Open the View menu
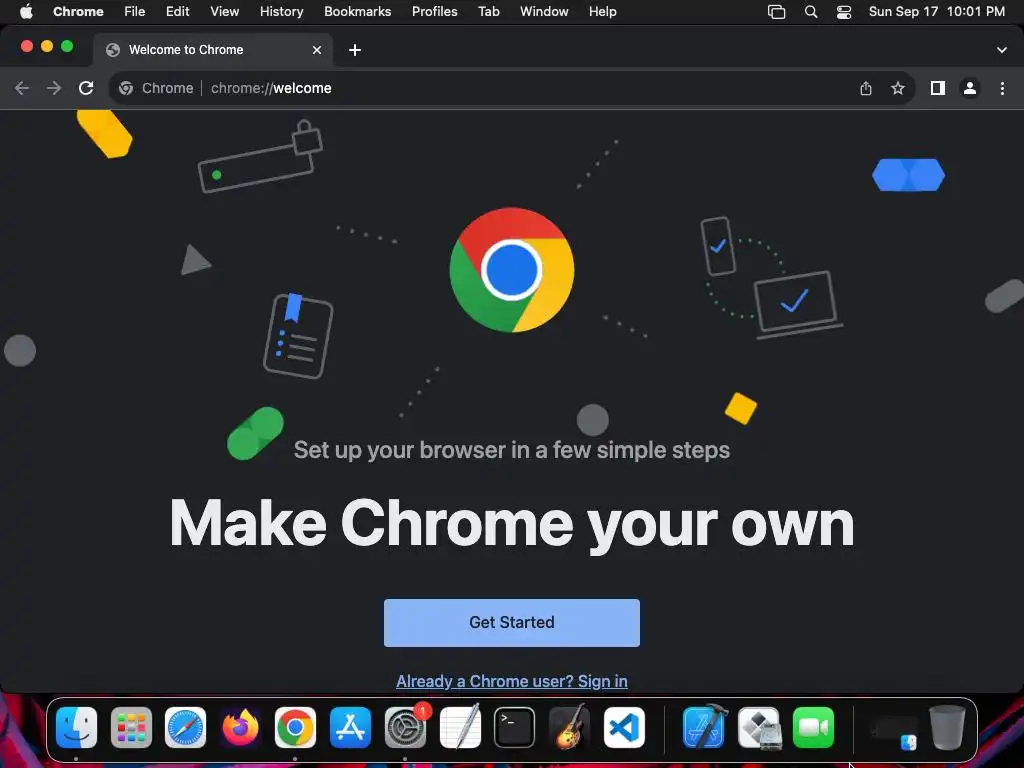This screenshot has width=1024, height=768. (x=224, y=12)
